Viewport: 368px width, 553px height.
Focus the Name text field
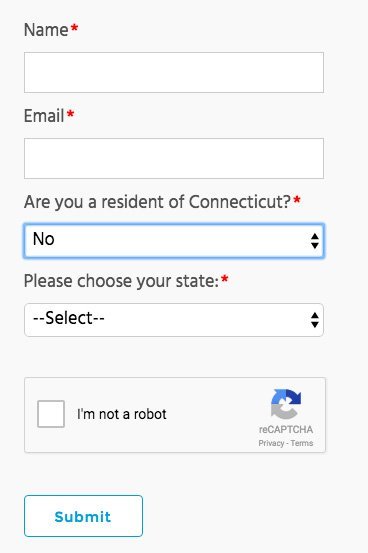click(174, 72)
